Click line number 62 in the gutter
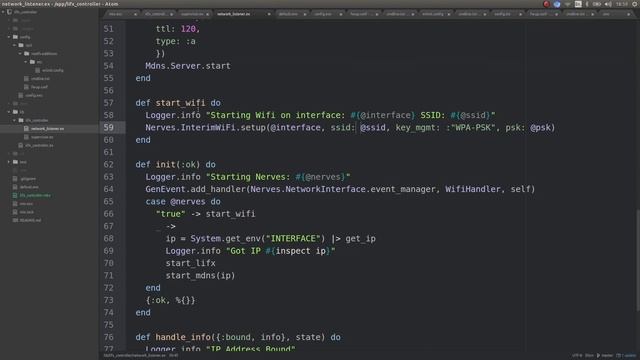640x360 pixels. 109,164
